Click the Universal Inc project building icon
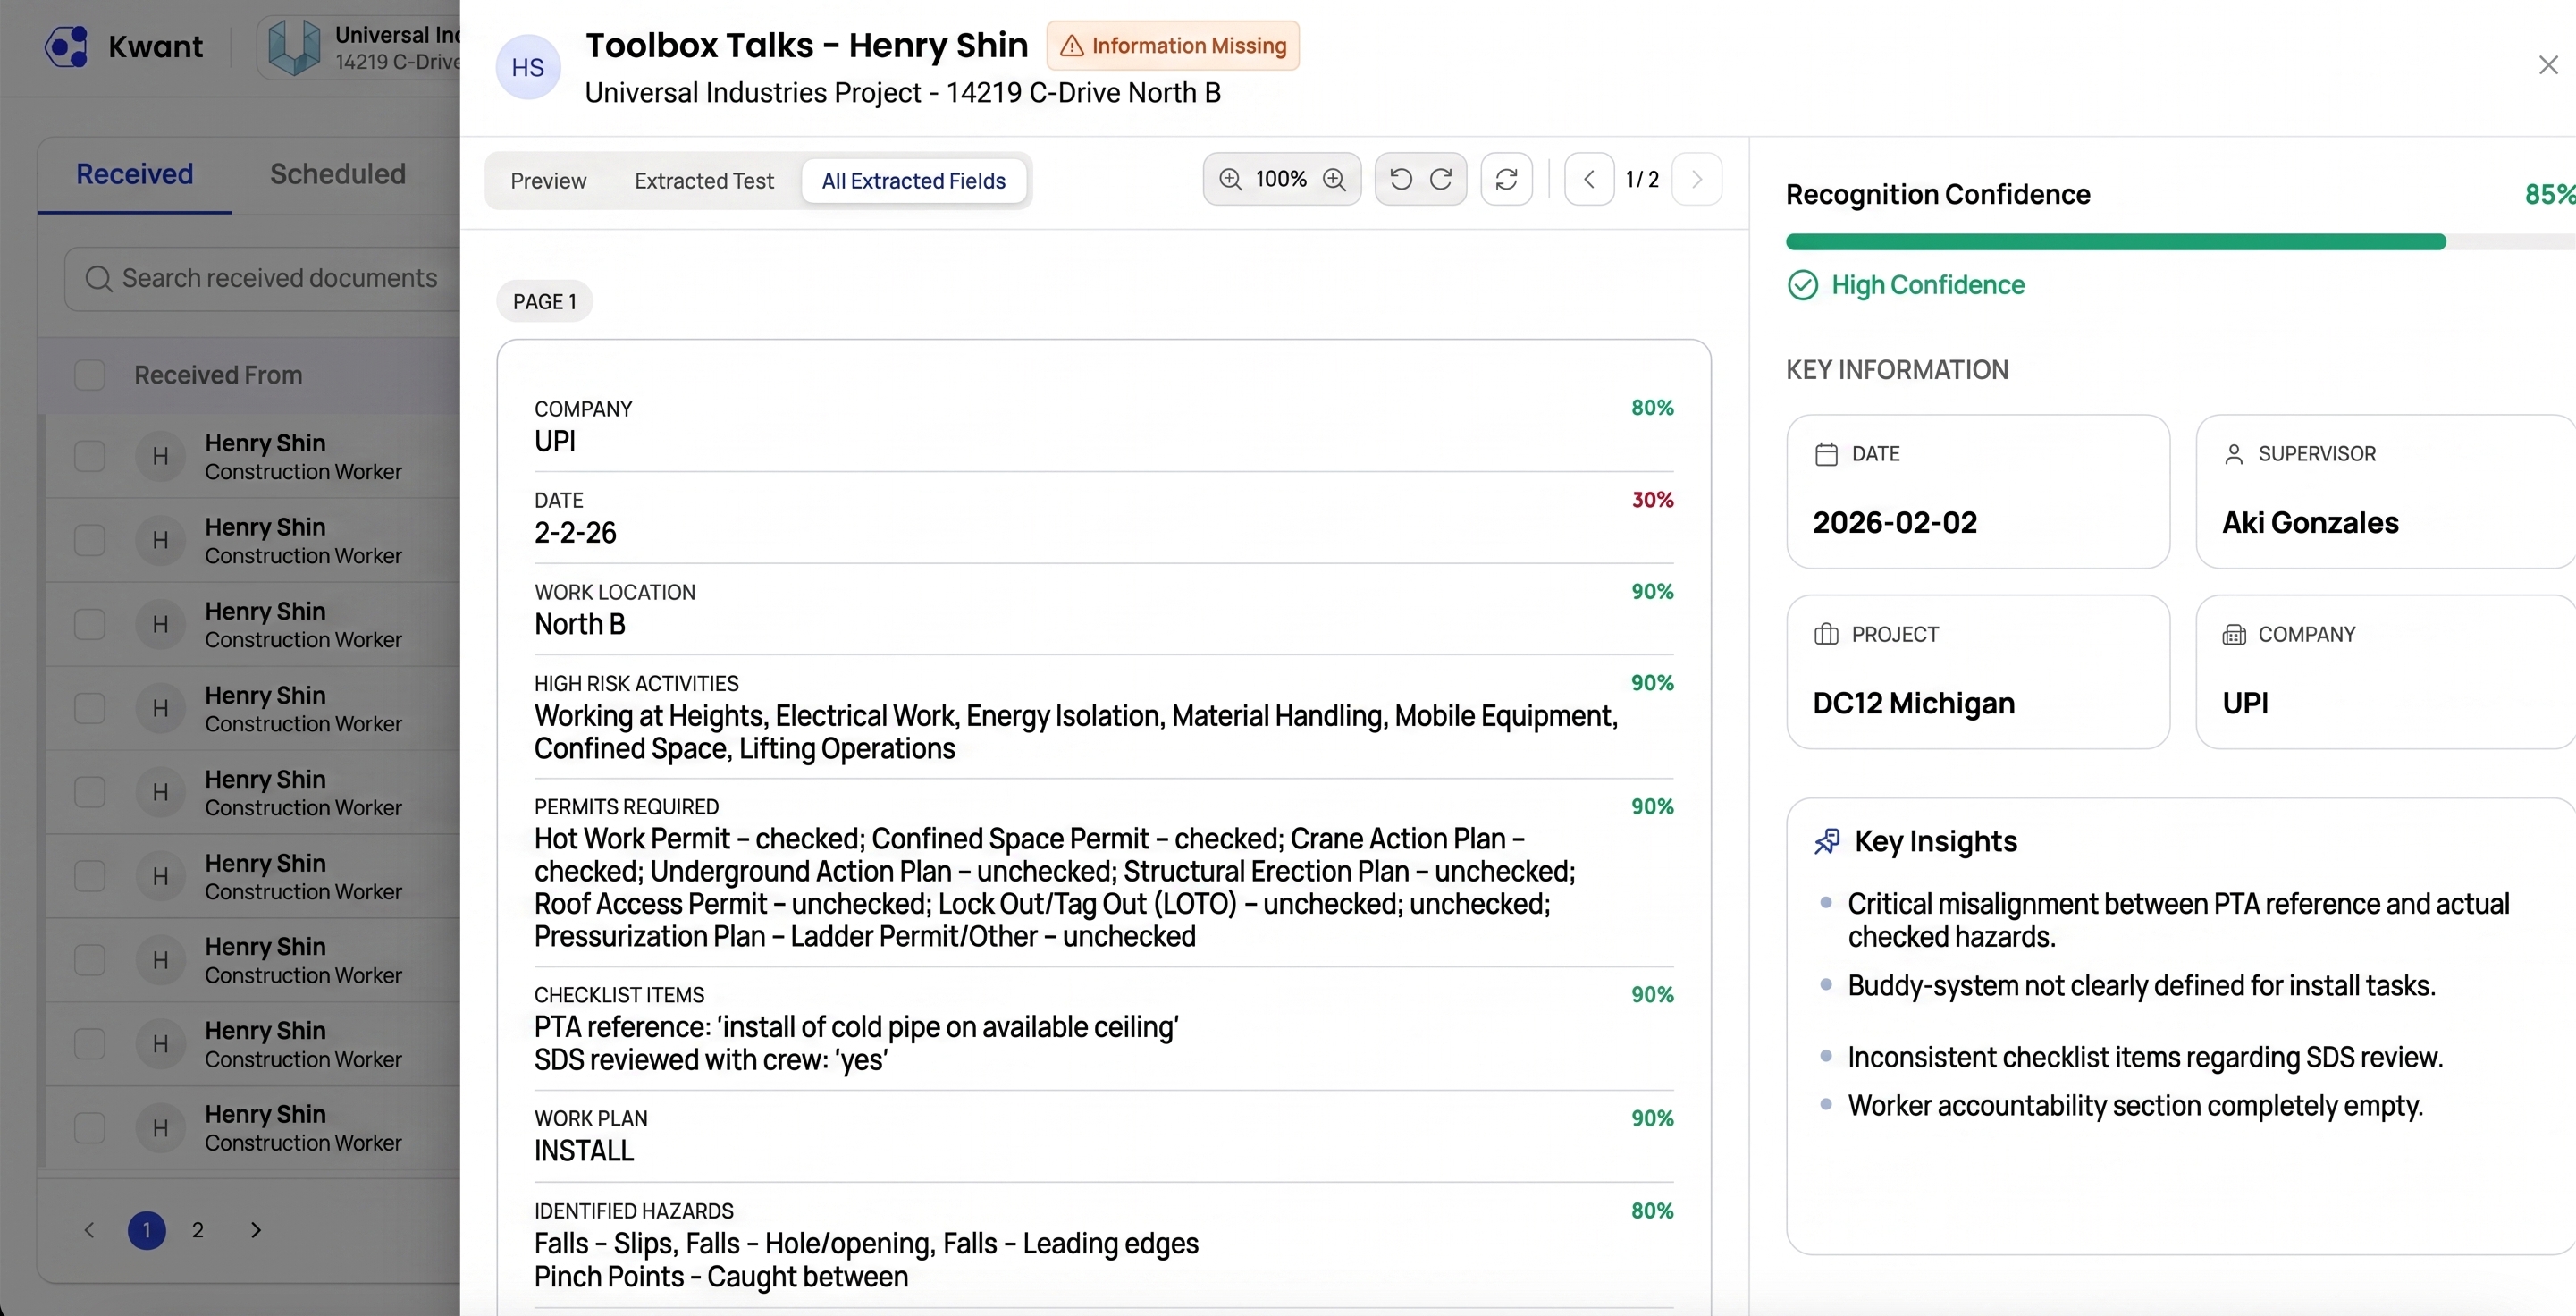This screenshot has height=1316, width=2576. 294,47
